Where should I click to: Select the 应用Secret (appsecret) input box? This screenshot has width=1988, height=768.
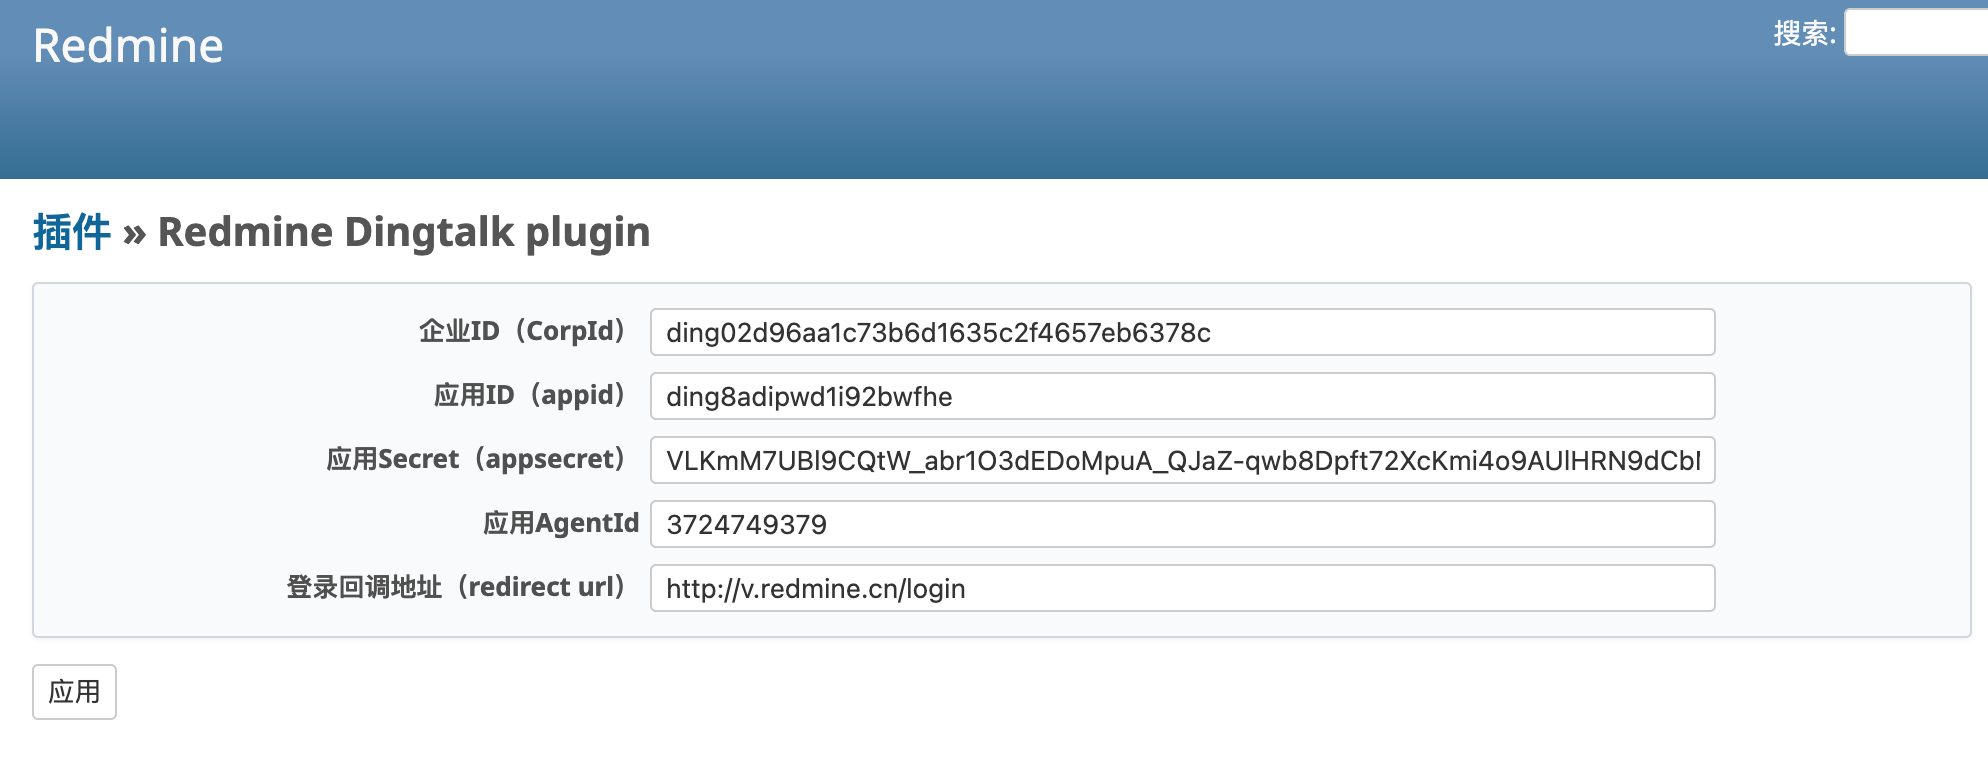1182,460
